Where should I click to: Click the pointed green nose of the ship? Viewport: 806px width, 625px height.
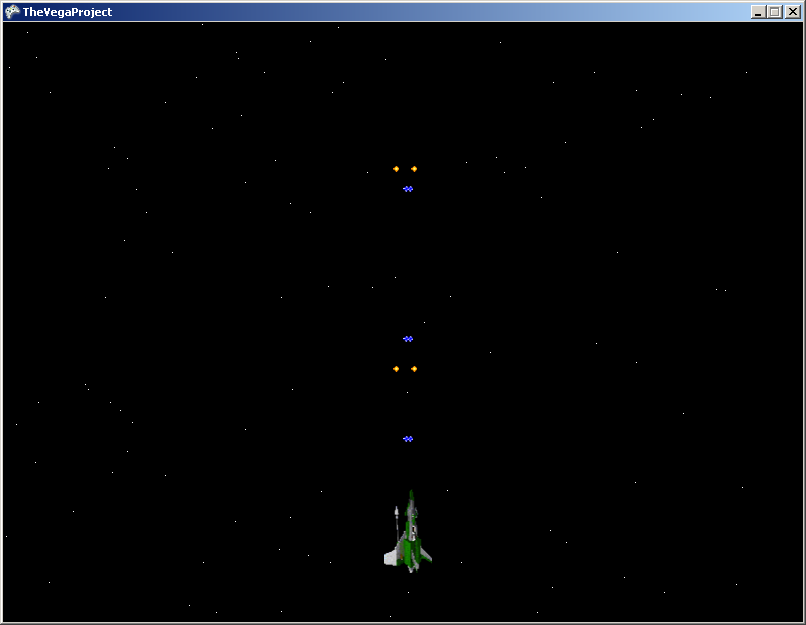tap(410, 497)
